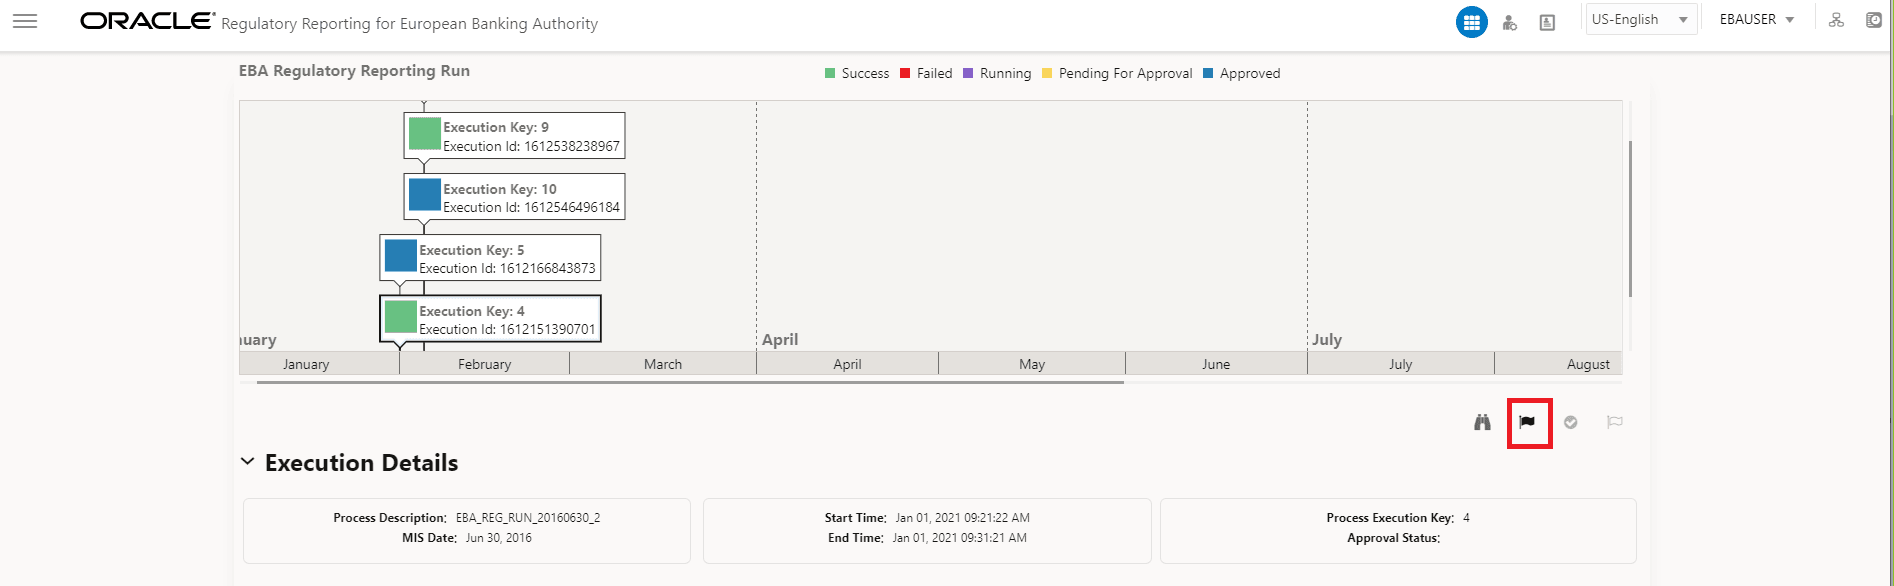Select the Execution Key: 9 node
The image size is (1894, 586).
(x=514, y=136)
